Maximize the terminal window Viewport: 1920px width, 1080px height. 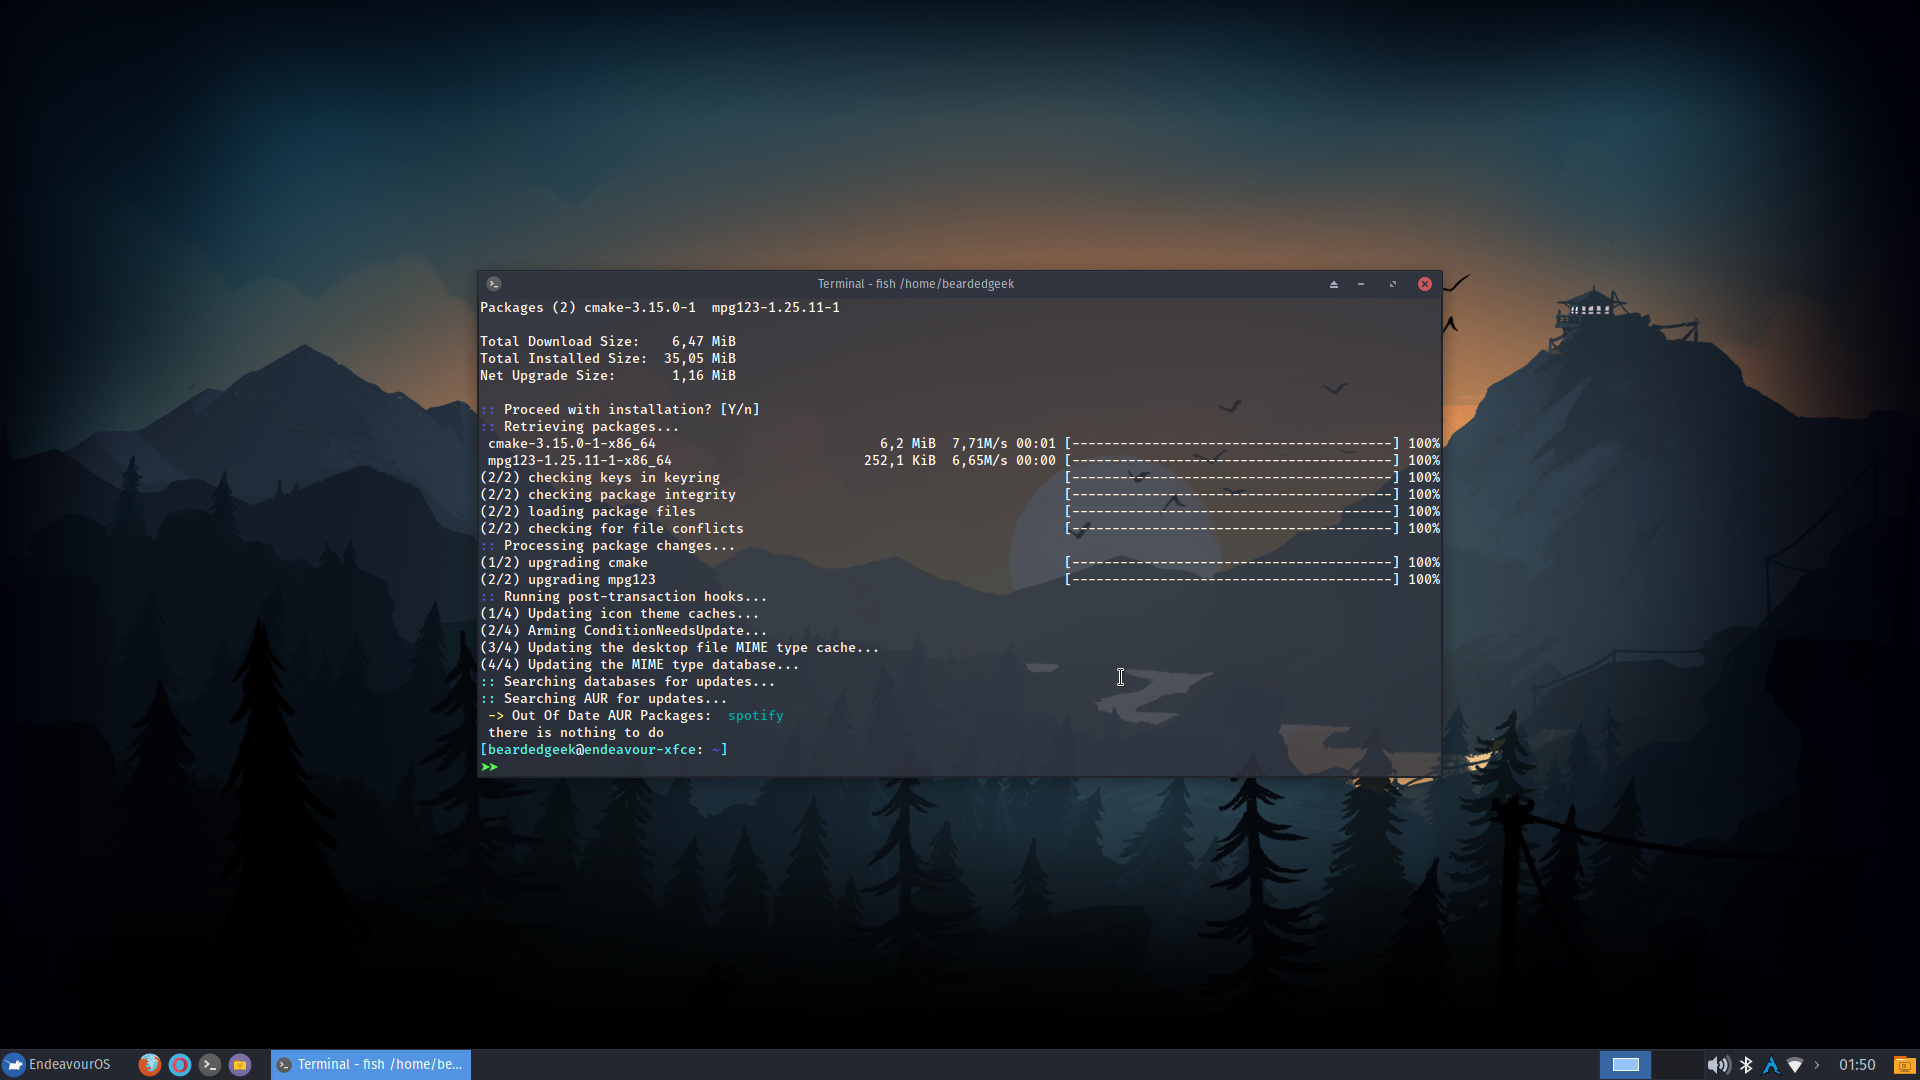click(x=1393, y=284)
